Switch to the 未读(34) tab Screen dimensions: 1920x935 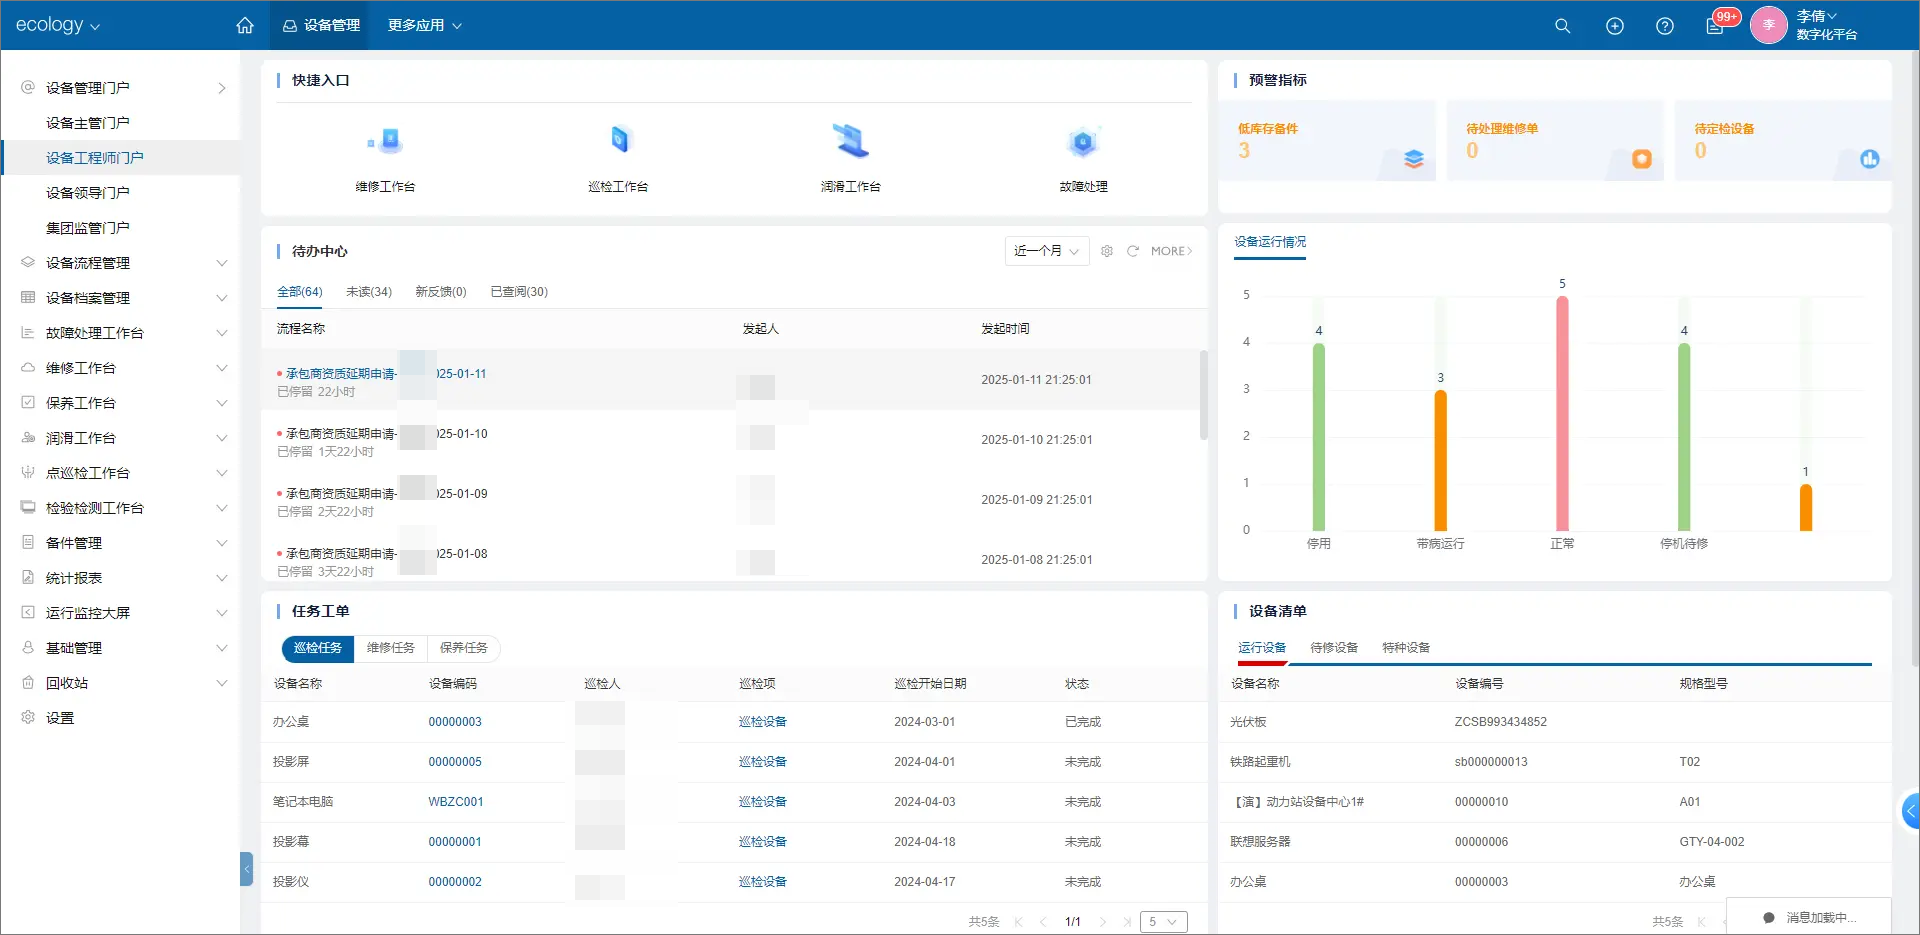[x=369, y=292]
